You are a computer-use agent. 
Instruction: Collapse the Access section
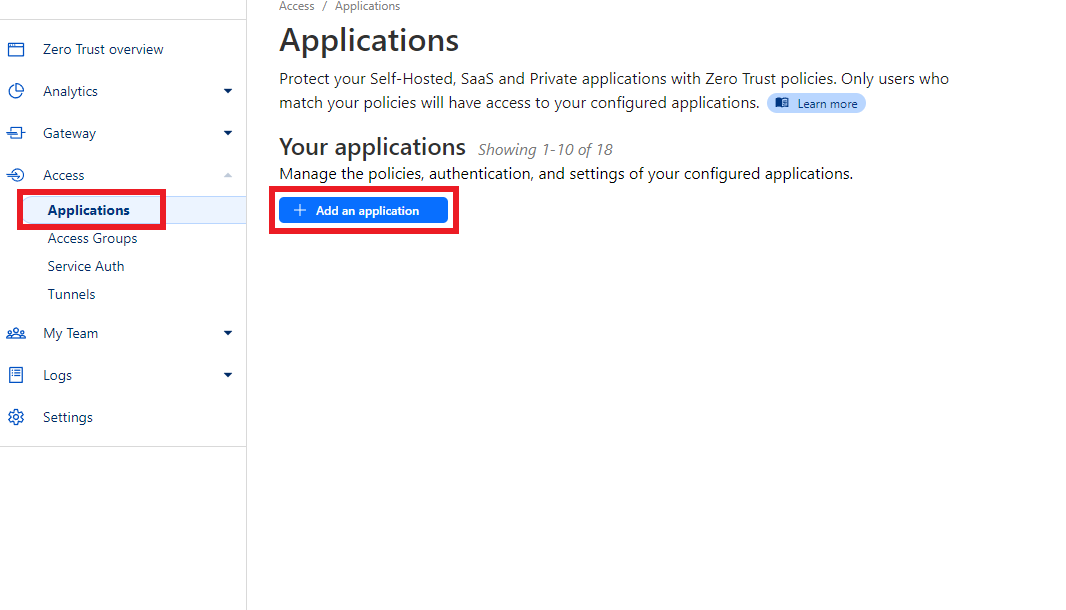click(228, 174)
